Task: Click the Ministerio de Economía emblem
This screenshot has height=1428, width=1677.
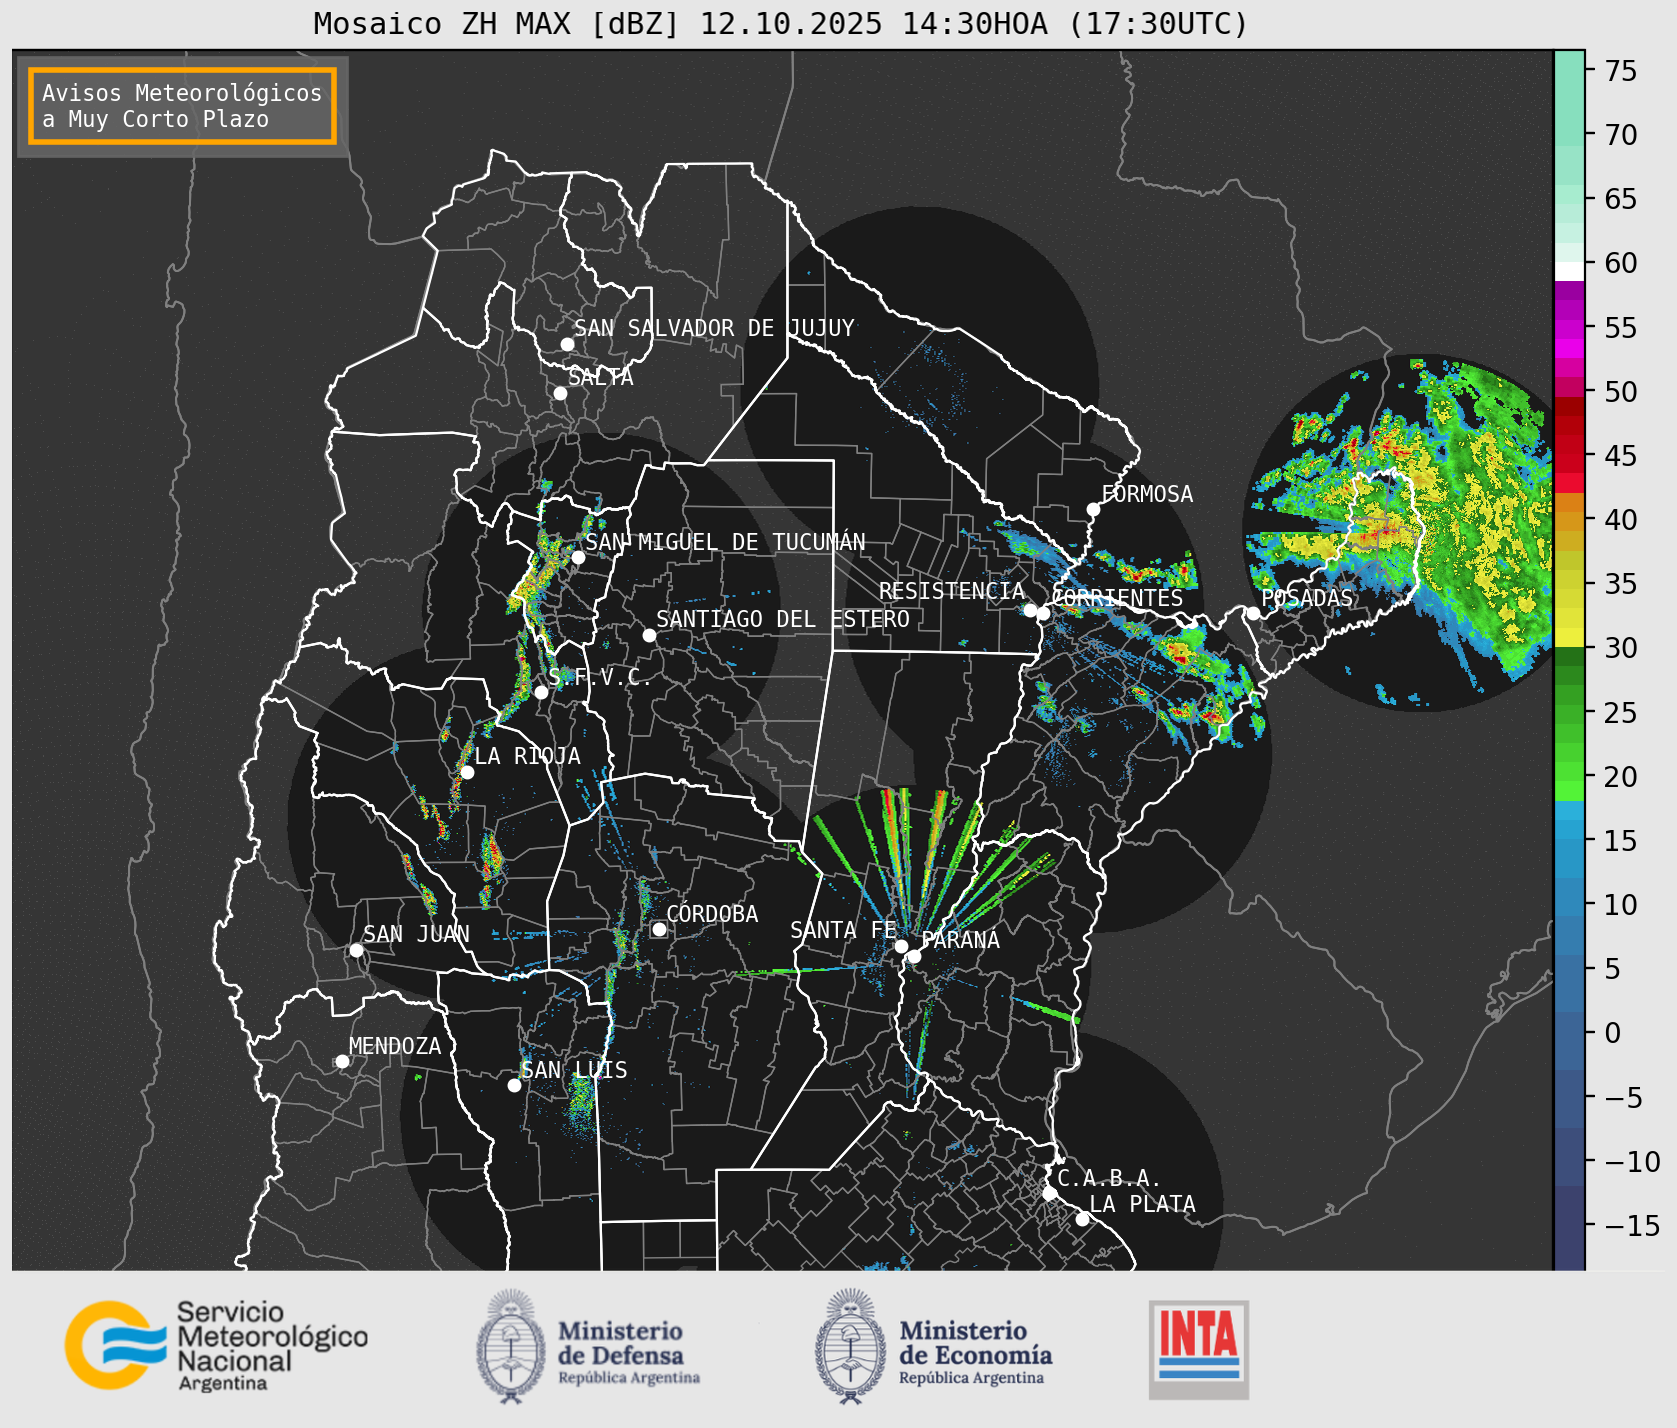Action: (850, 1346)
